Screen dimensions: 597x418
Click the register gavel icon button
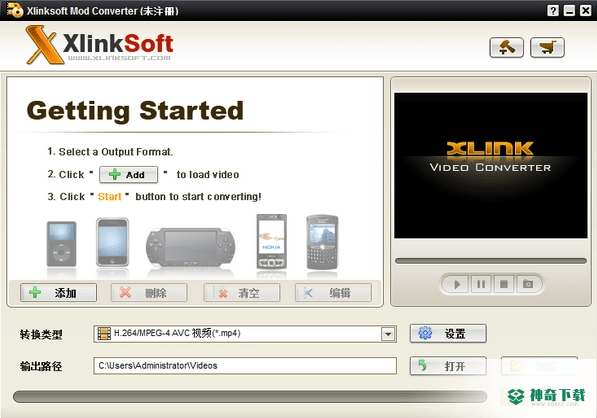(x=506, y=48)
